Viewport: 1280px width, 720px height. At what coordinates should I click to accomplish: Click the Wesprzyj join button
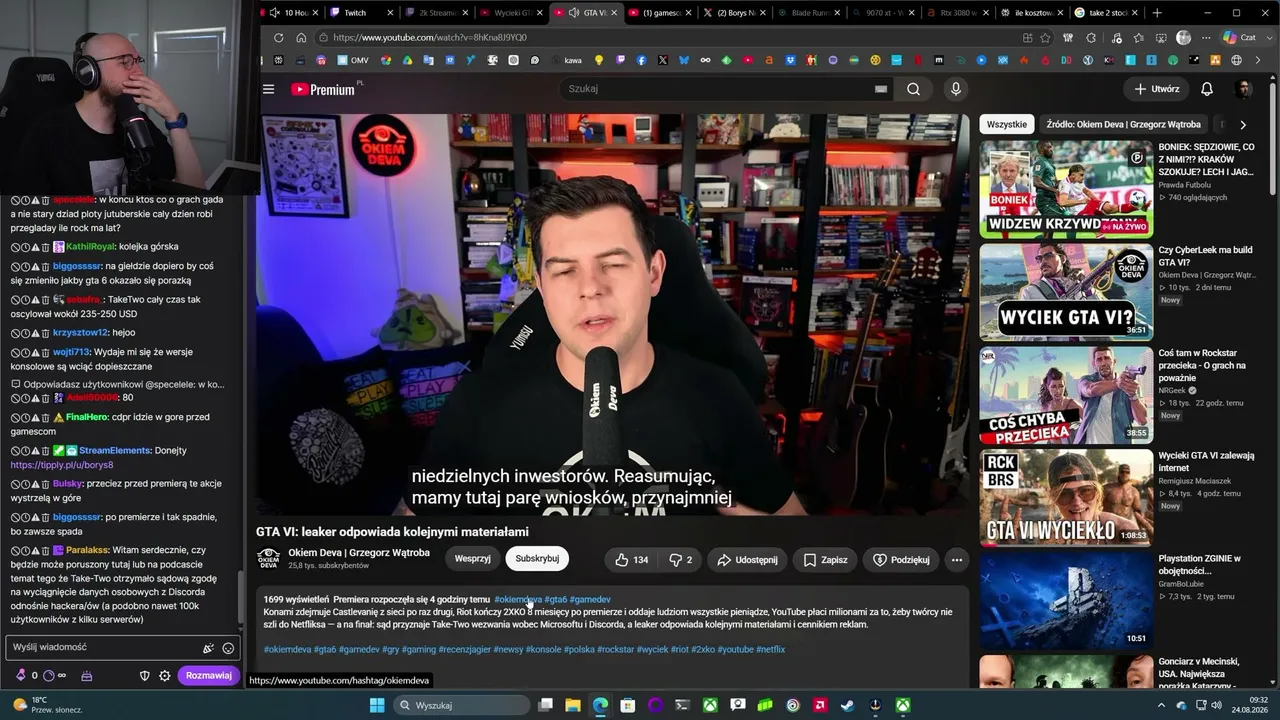coord(472,559)
